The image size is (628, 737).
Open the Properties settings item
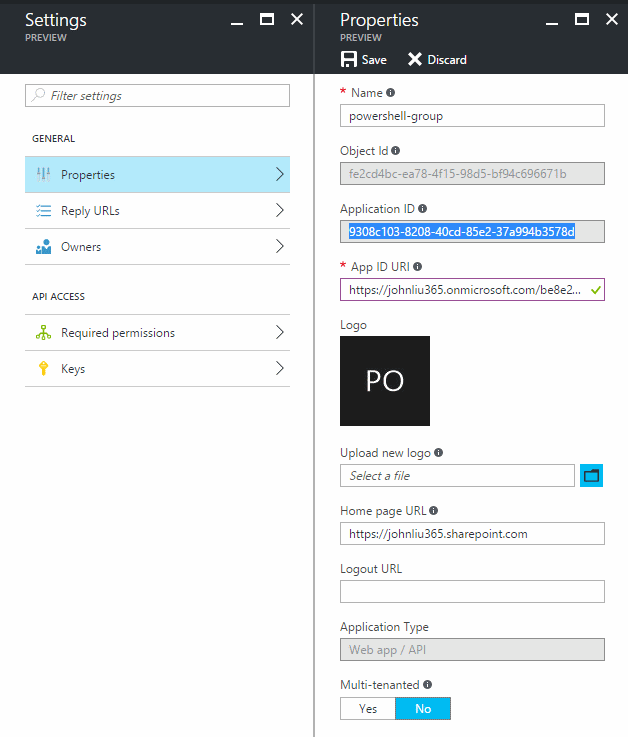(157, 175)
